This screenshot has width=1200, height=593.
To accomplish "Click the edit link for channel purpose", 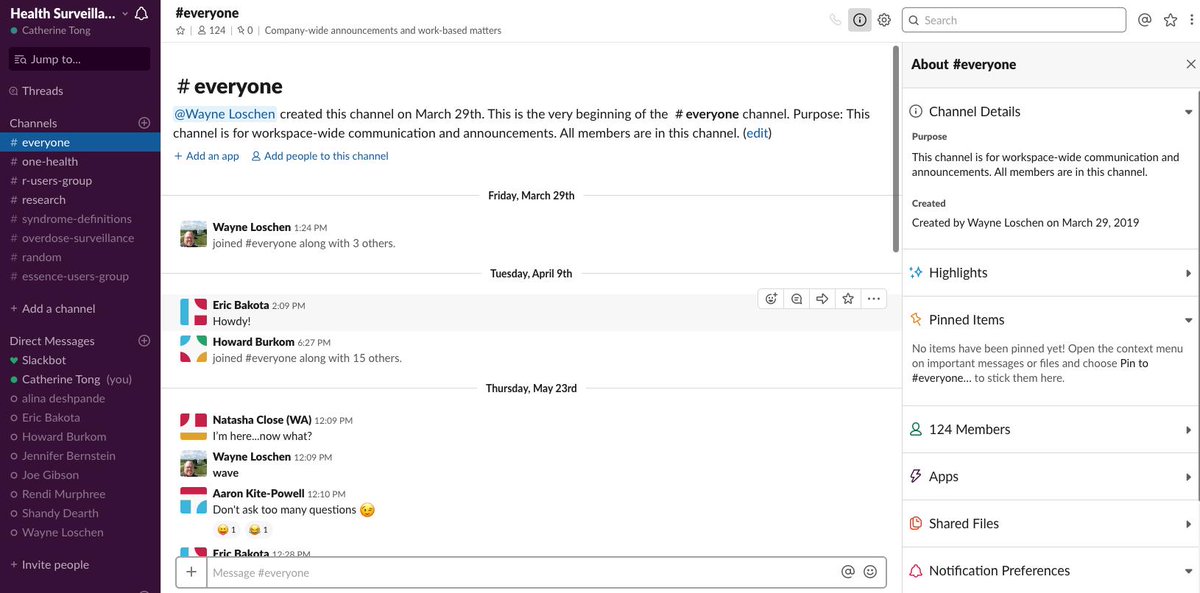I will [758, 133].
